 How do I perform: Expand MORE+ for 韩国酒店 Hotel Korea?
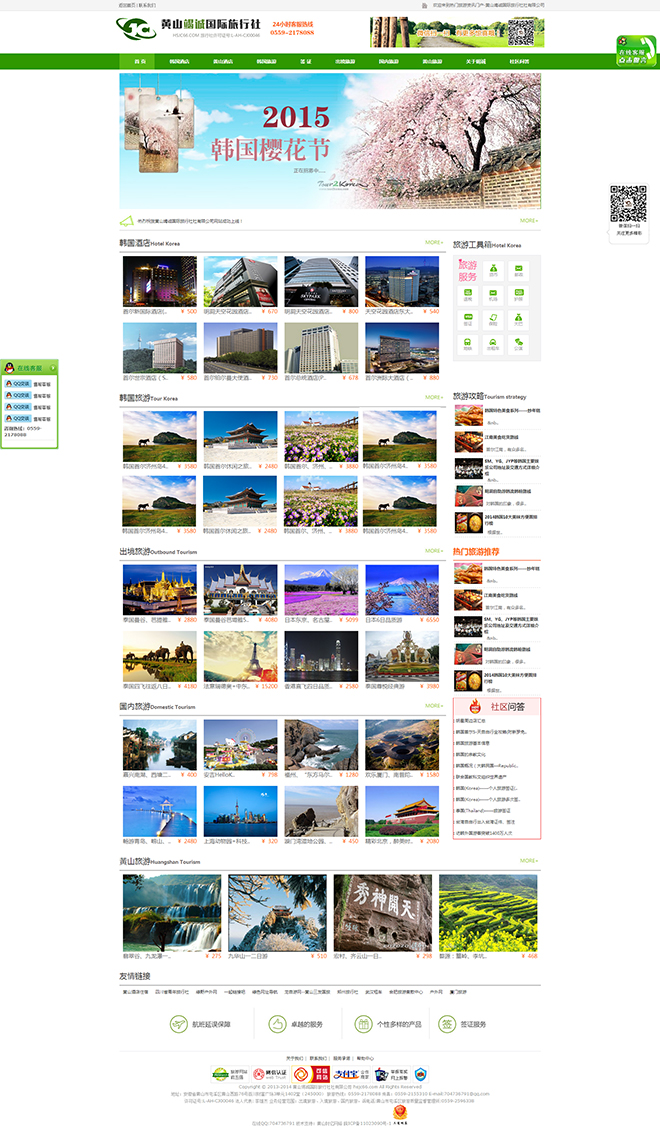[433, 243]
